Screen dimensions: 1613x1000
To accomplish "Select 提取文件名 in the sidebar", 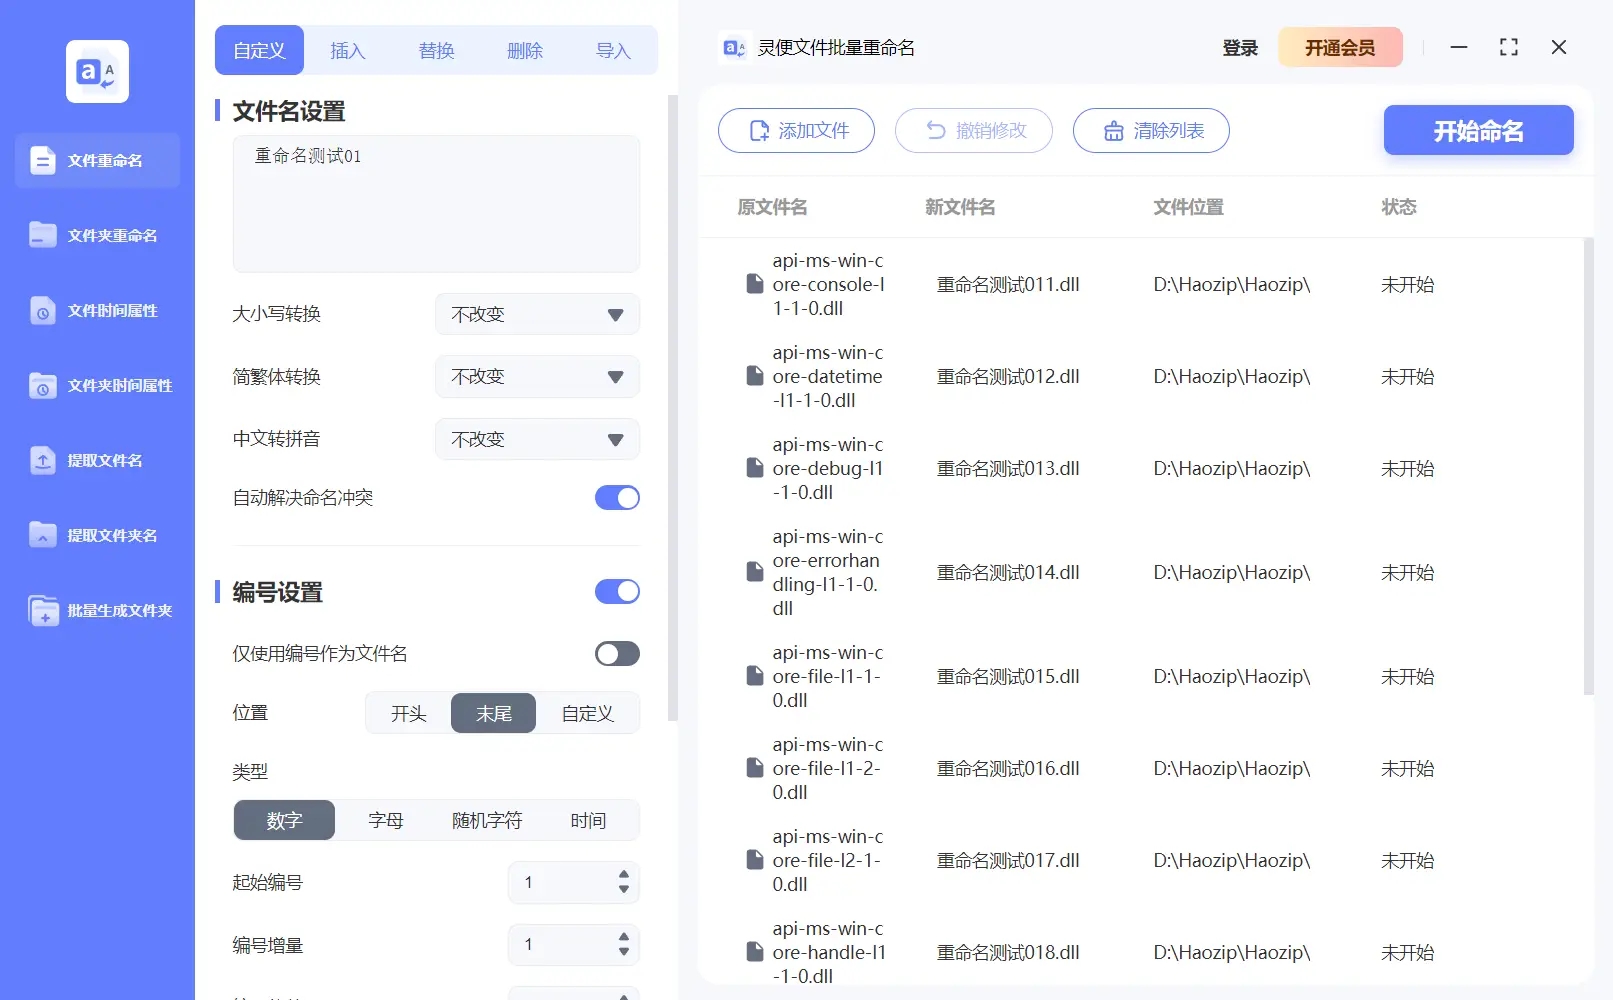I will pyautogui.click(x=96, y=460).
